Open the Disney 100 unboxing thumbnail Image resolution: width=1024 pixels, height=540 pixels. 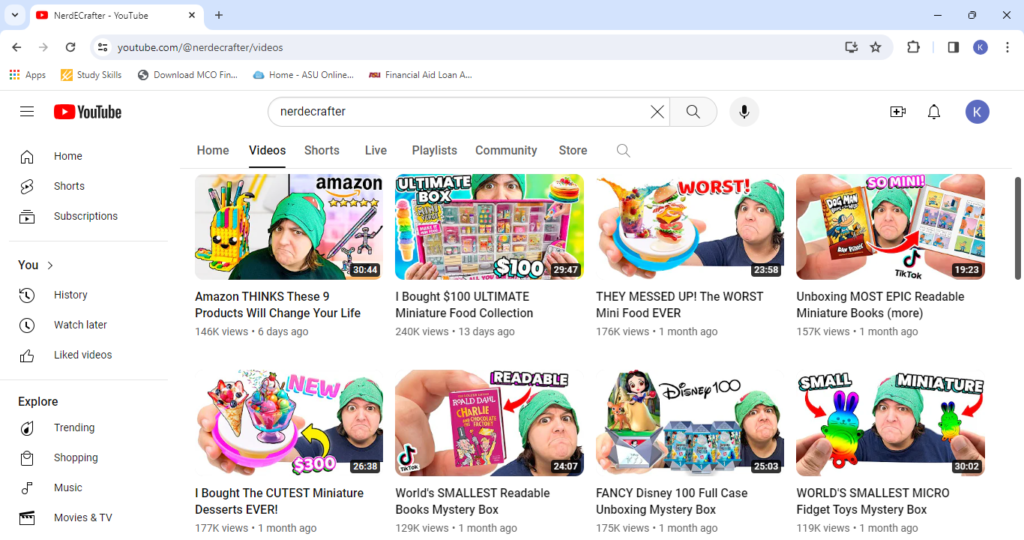690,423
